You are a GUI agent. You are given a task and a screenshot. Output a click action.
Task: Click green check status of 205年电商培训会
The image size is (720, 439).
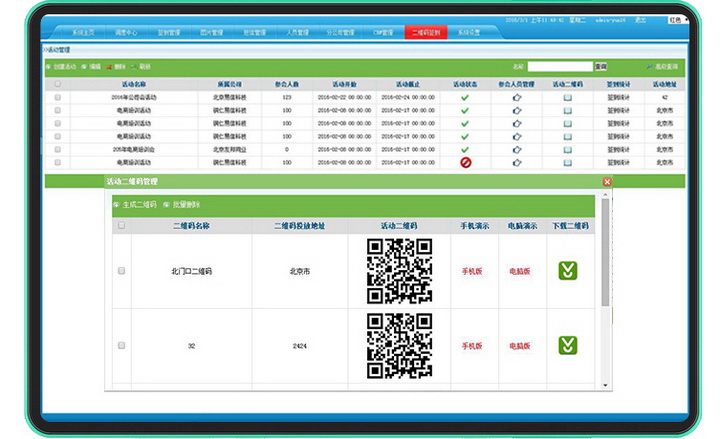[465, 150]
